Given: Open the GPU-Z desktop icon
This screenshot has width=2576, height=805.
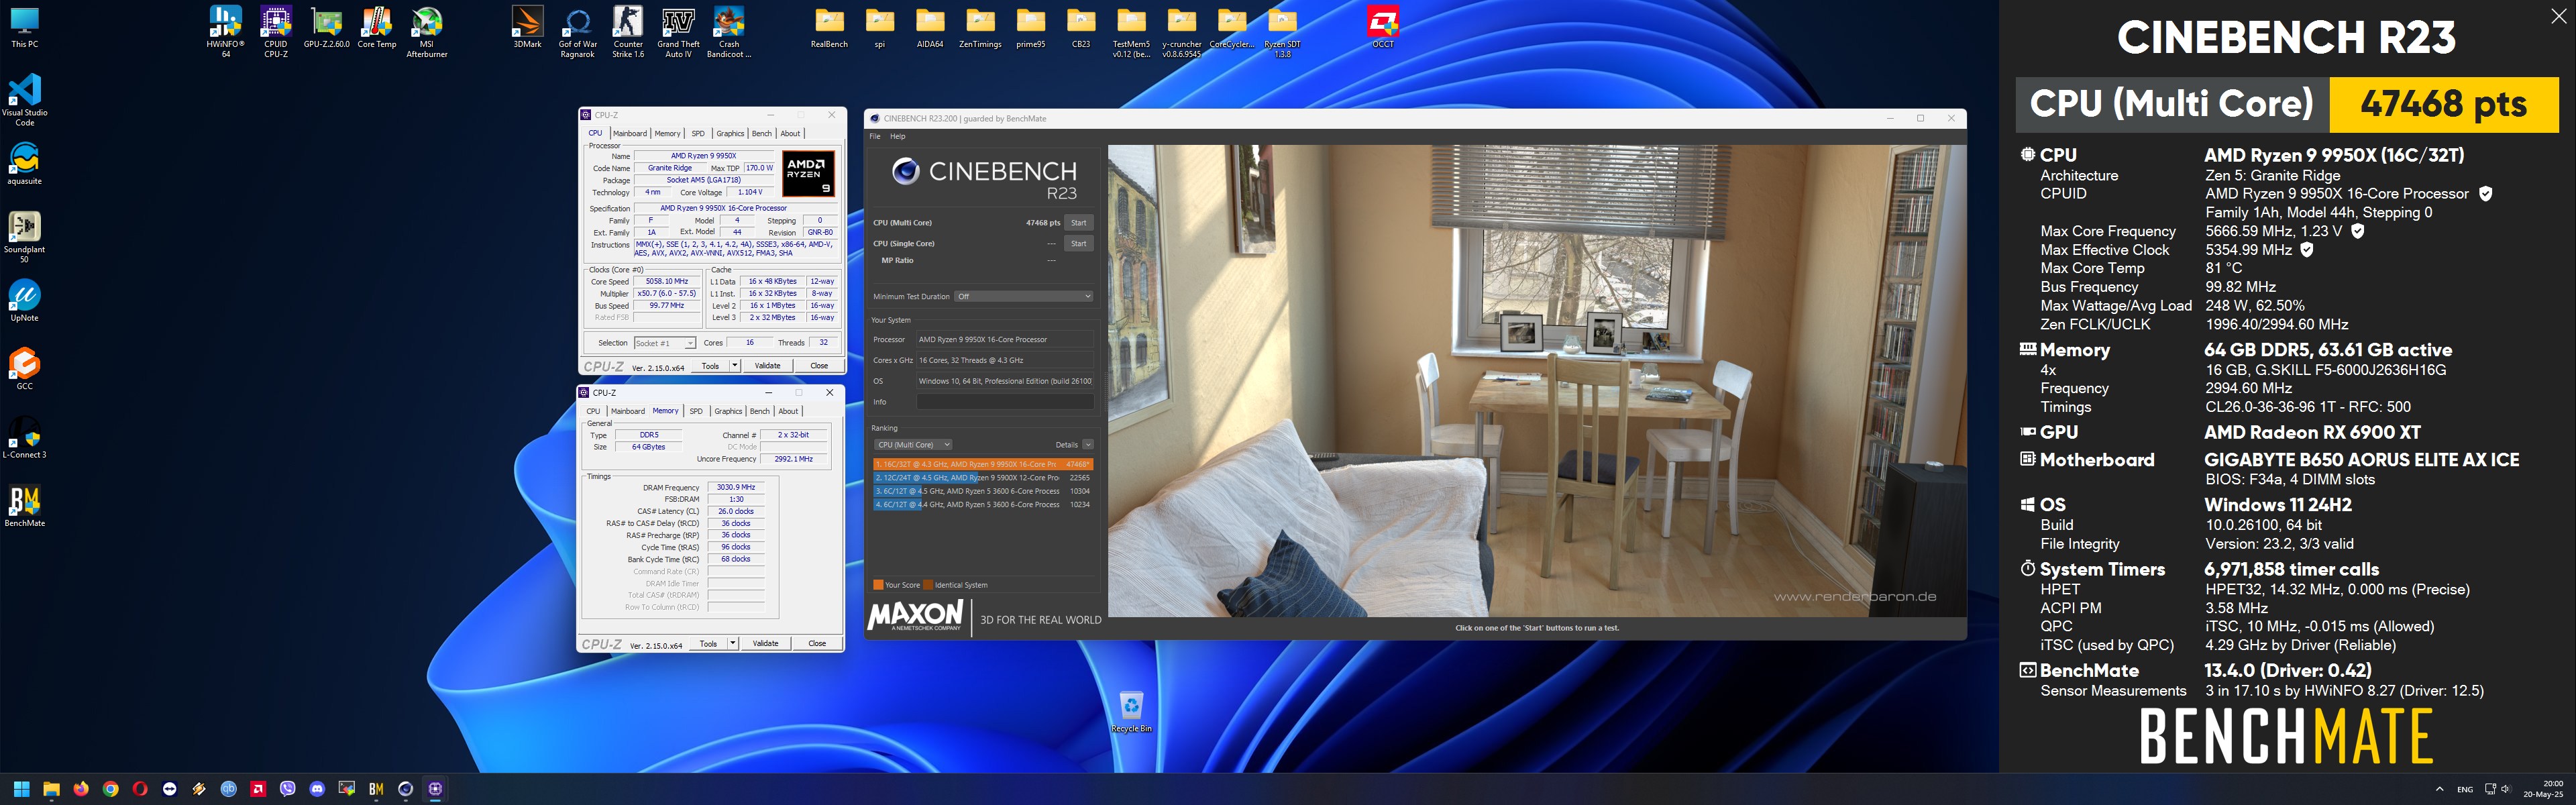Looking at the screenshot, I should click(326, 27).
